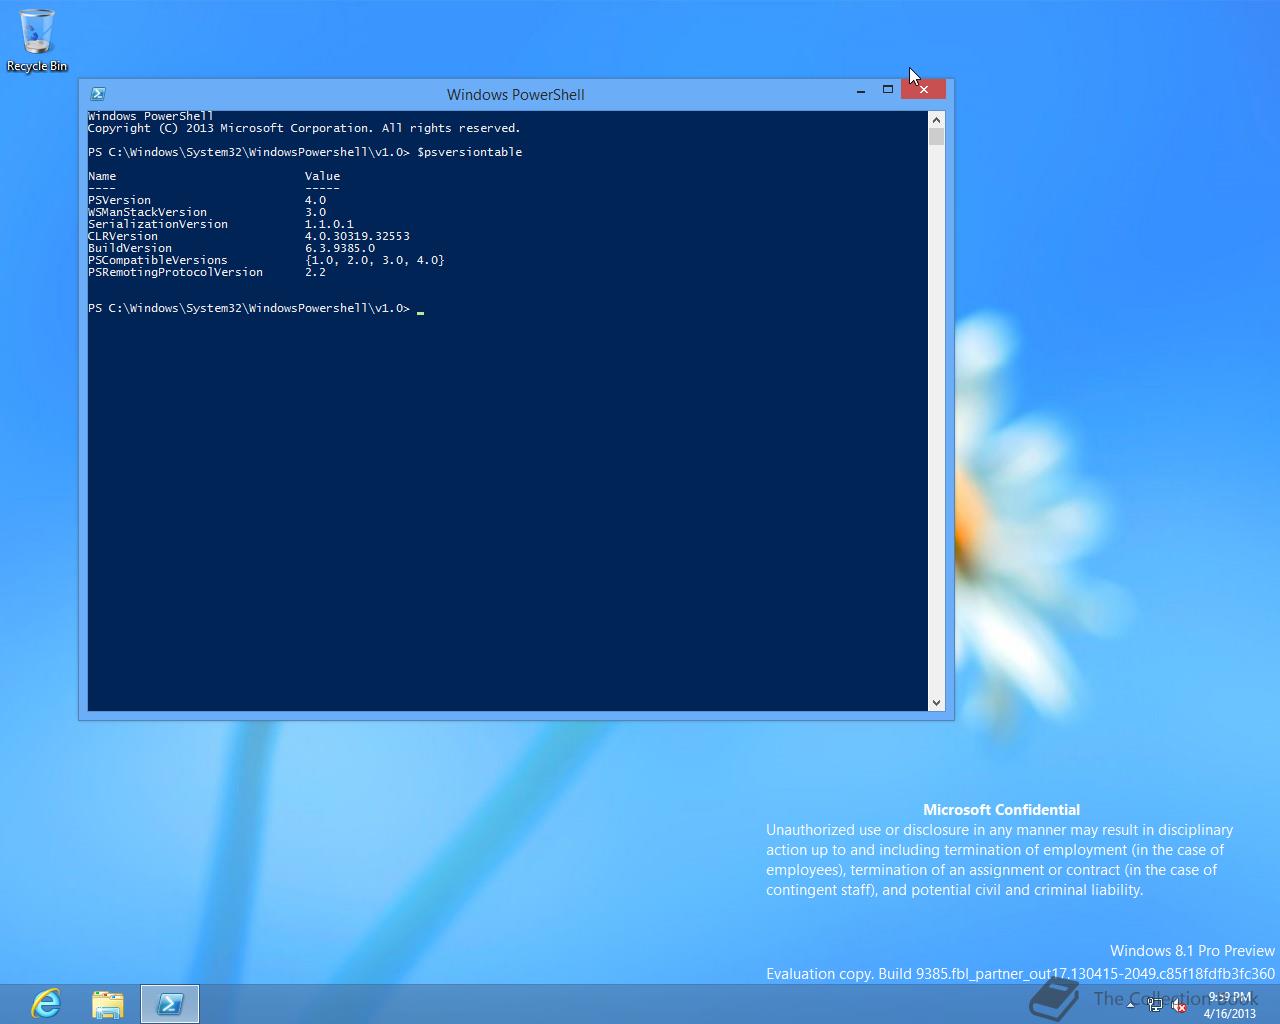Click the bottom prompt's blinking cursor
Screen dimensions: 1280x1024
pos(421,311)
